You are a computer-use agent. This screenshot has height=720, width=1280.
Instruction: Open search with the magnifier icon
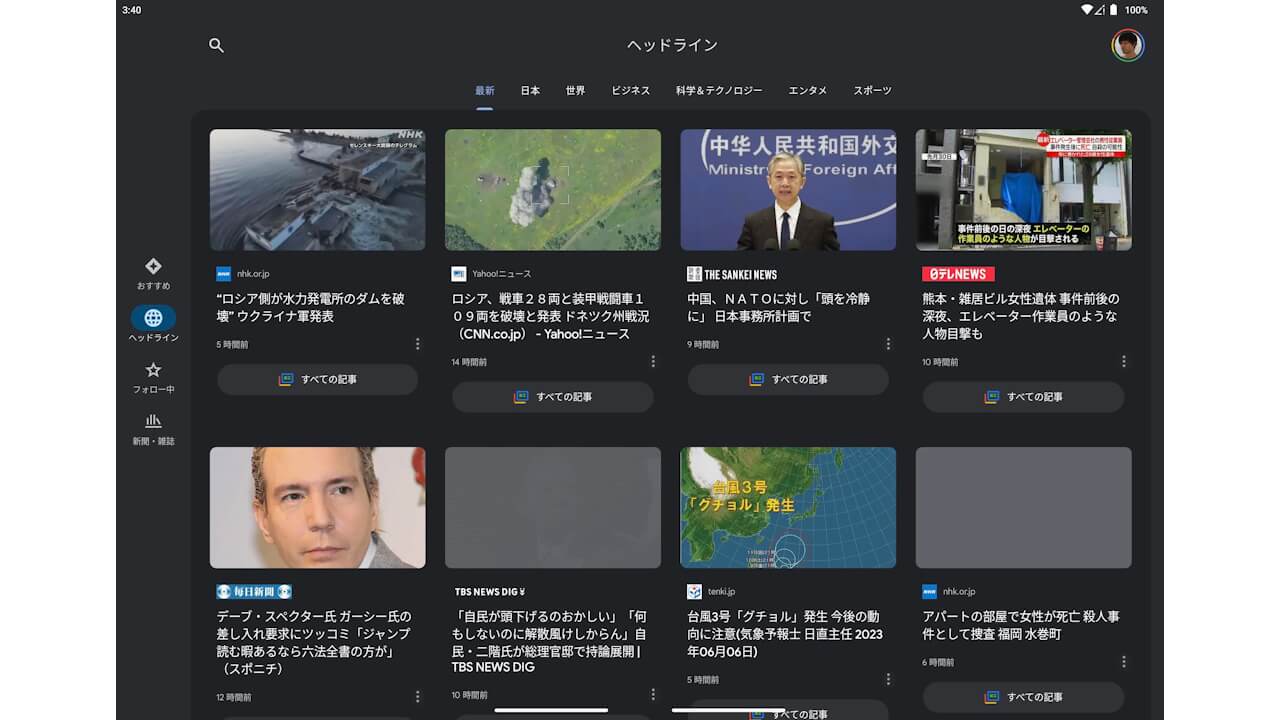click(x=216, y=45)
